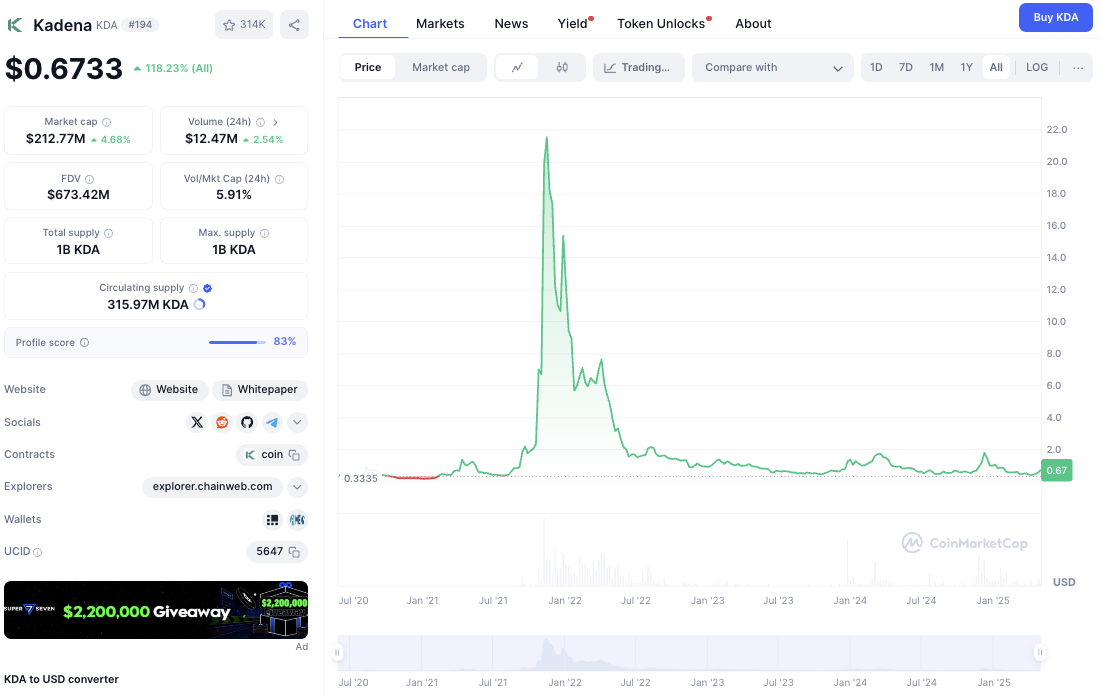Show info tooltip for Circulating supply
Viewport: 1101px width, 695px height.
point(193,288)
